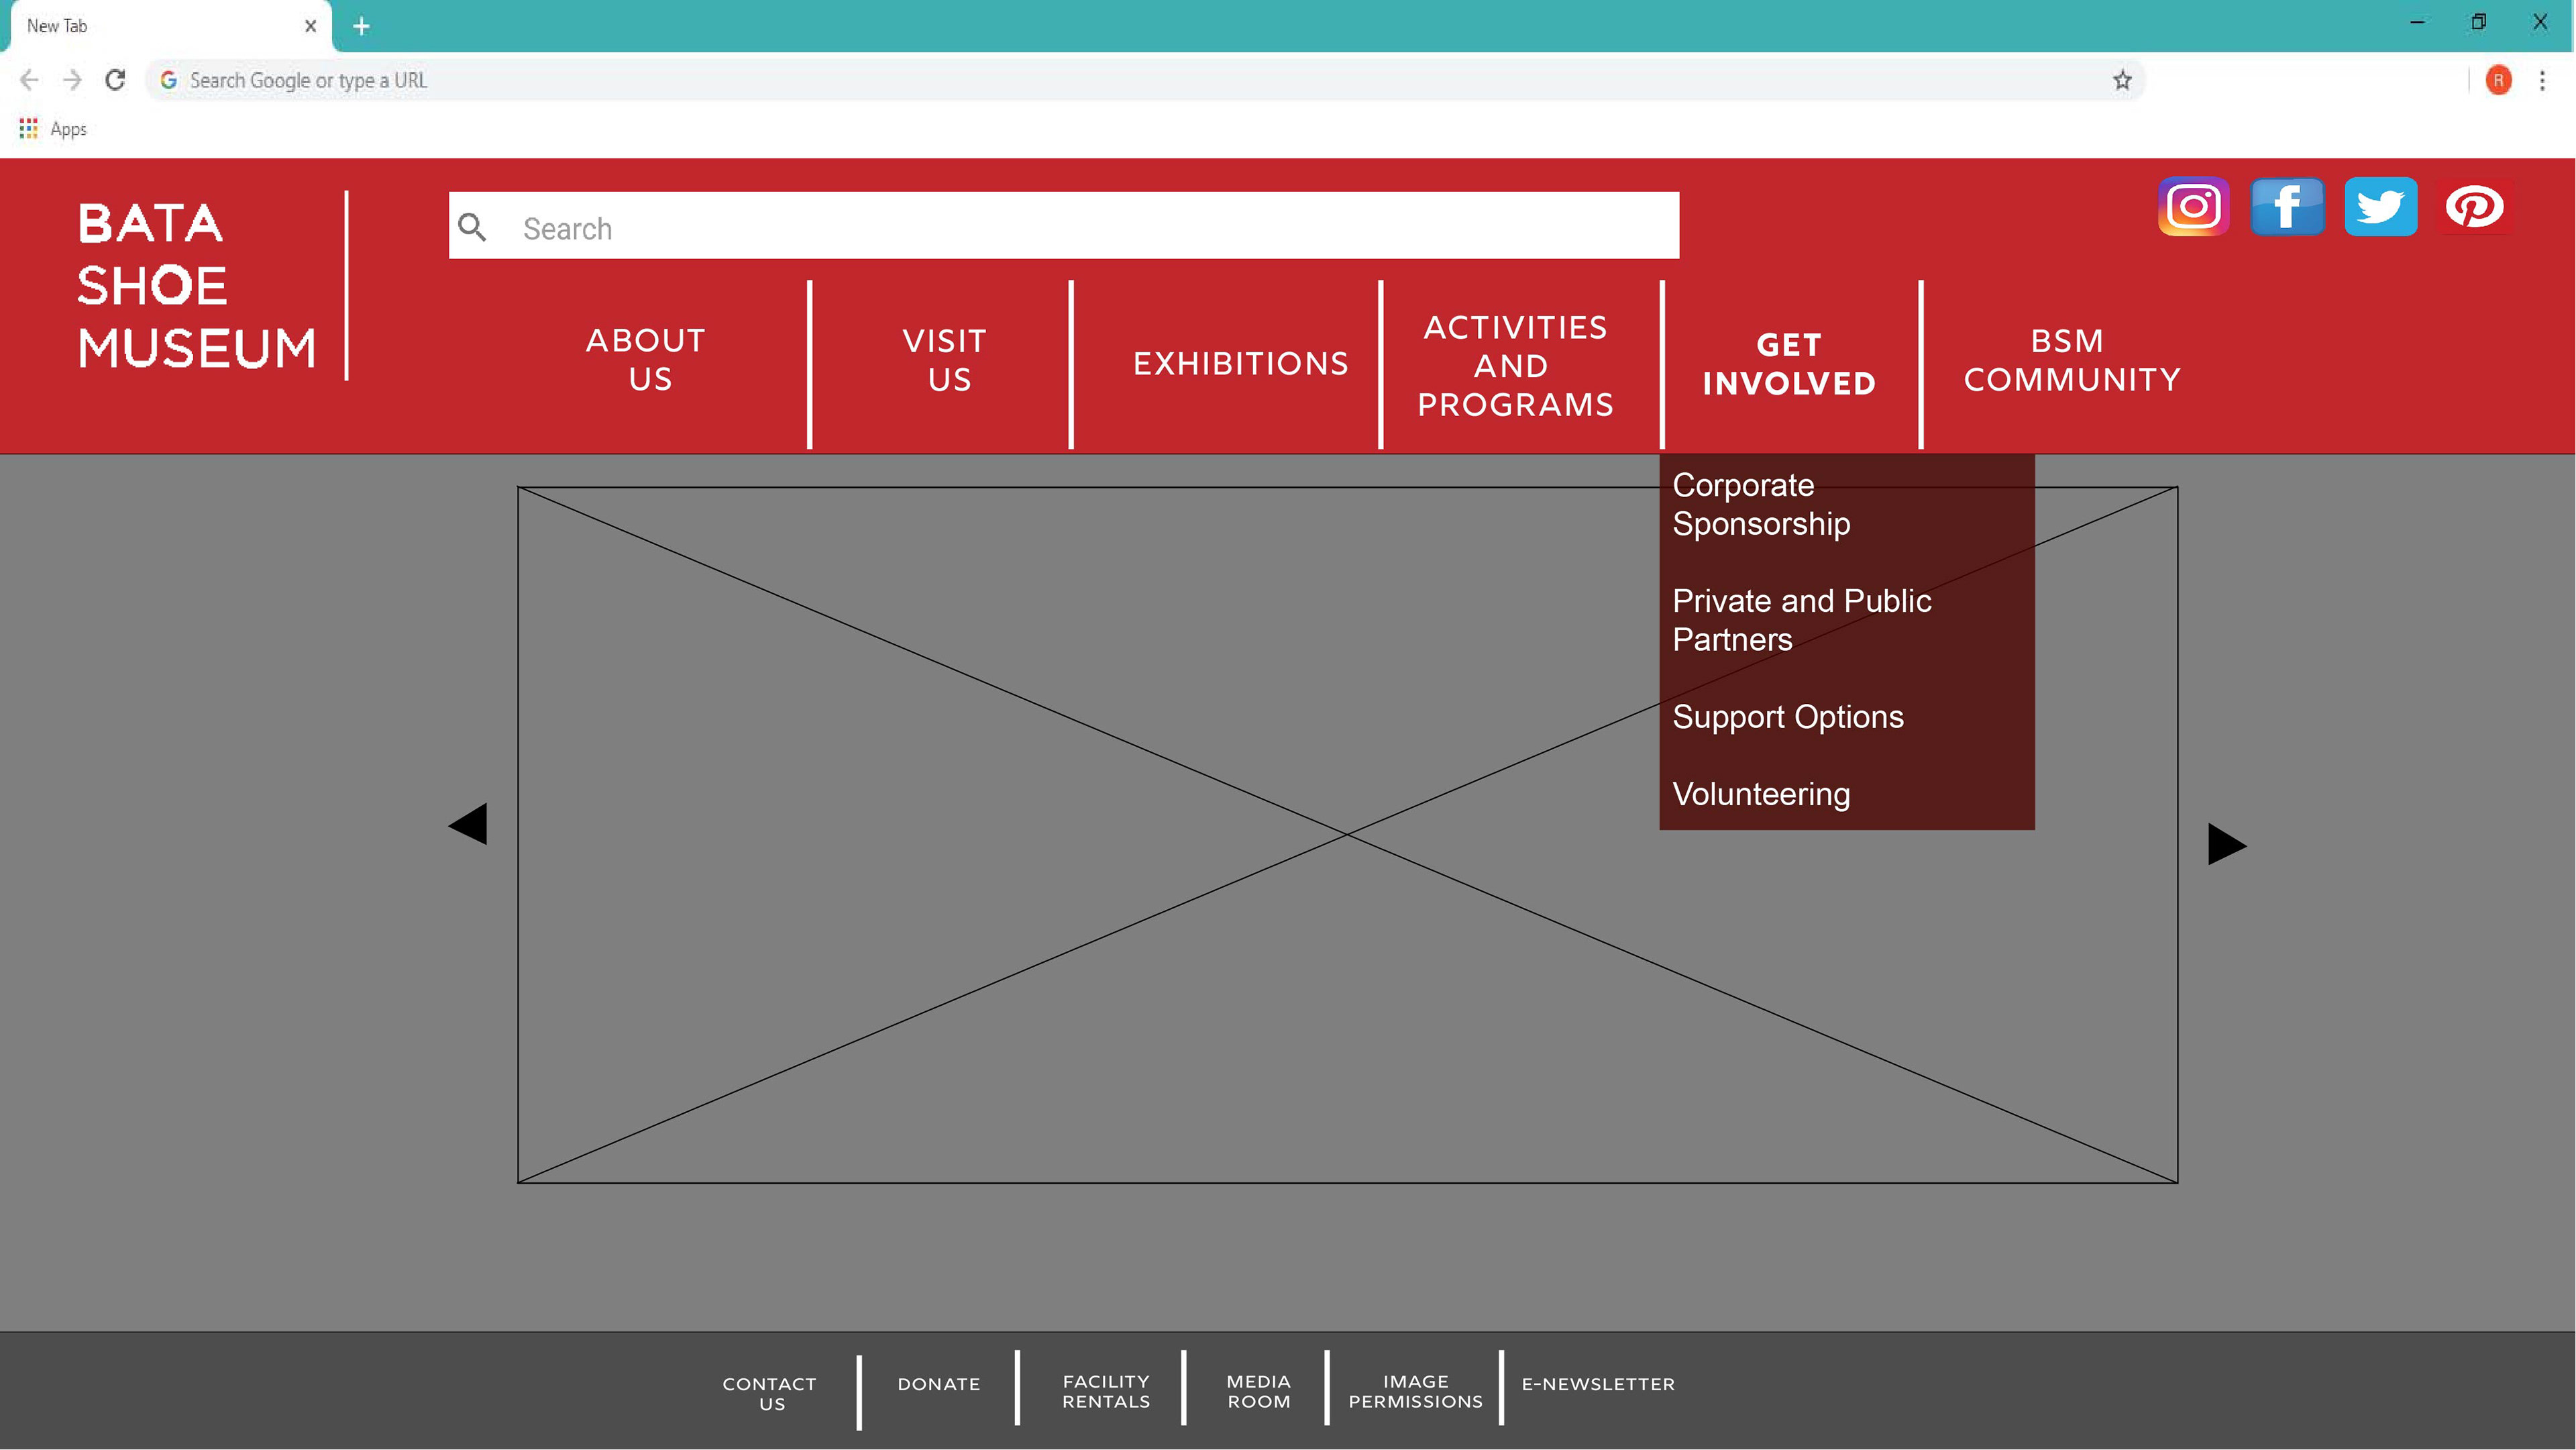2576x1450 pixels.
Task: Open the BSM Community menu
Action: pos(2071,360)
